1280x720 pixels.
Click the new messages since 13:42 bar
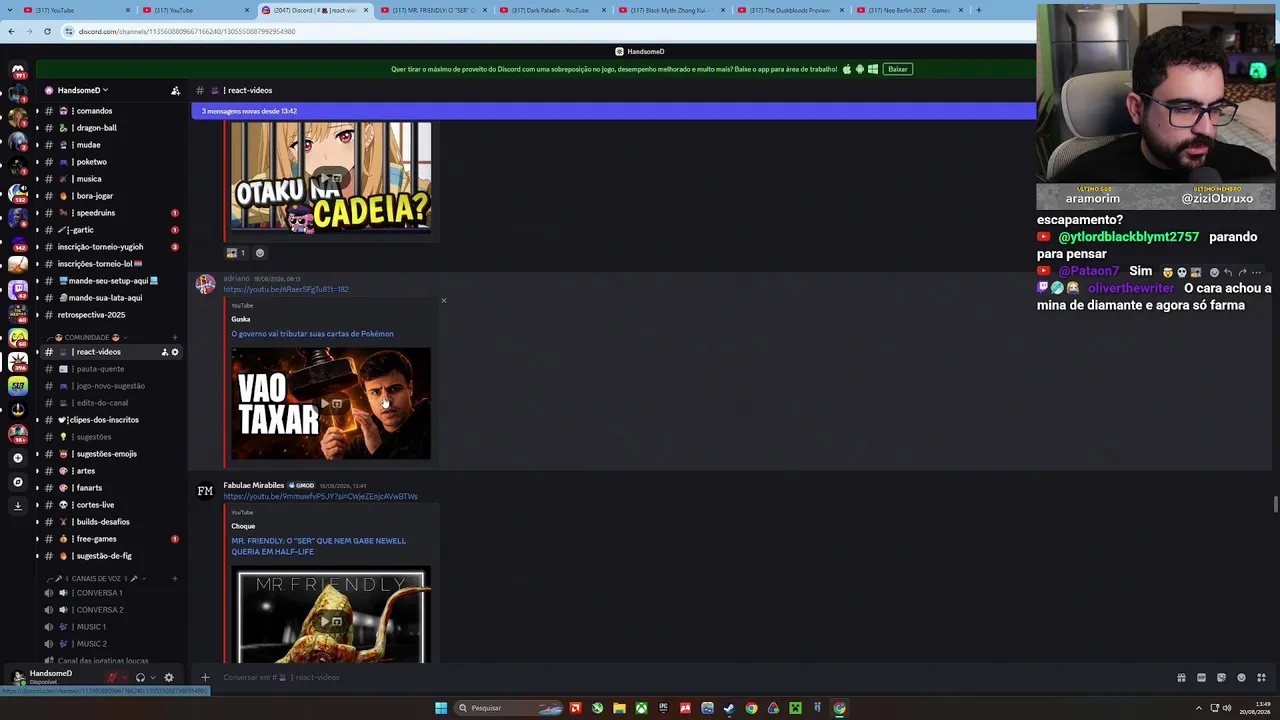pos(613,111)
